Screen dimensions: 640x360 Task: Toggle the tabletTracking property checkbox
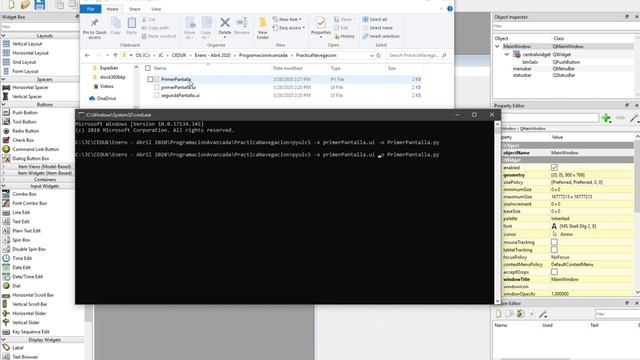[x=554, y=250]
